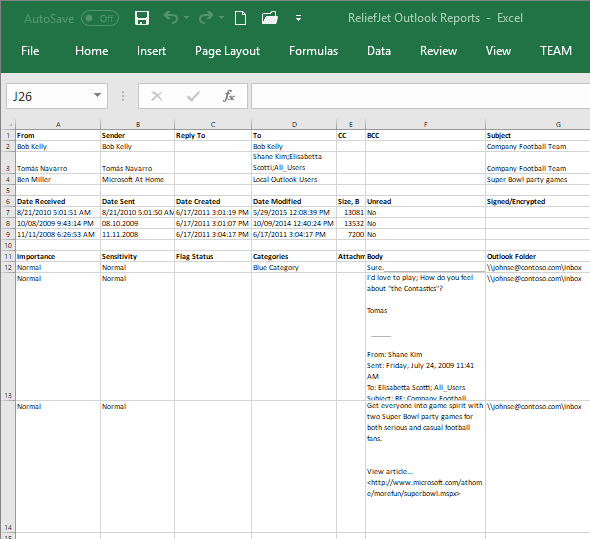Click the 'Shane Kim;Elisabetta Scotti;All_Users' cell
590x539 pixels.
tap(294, 163)
